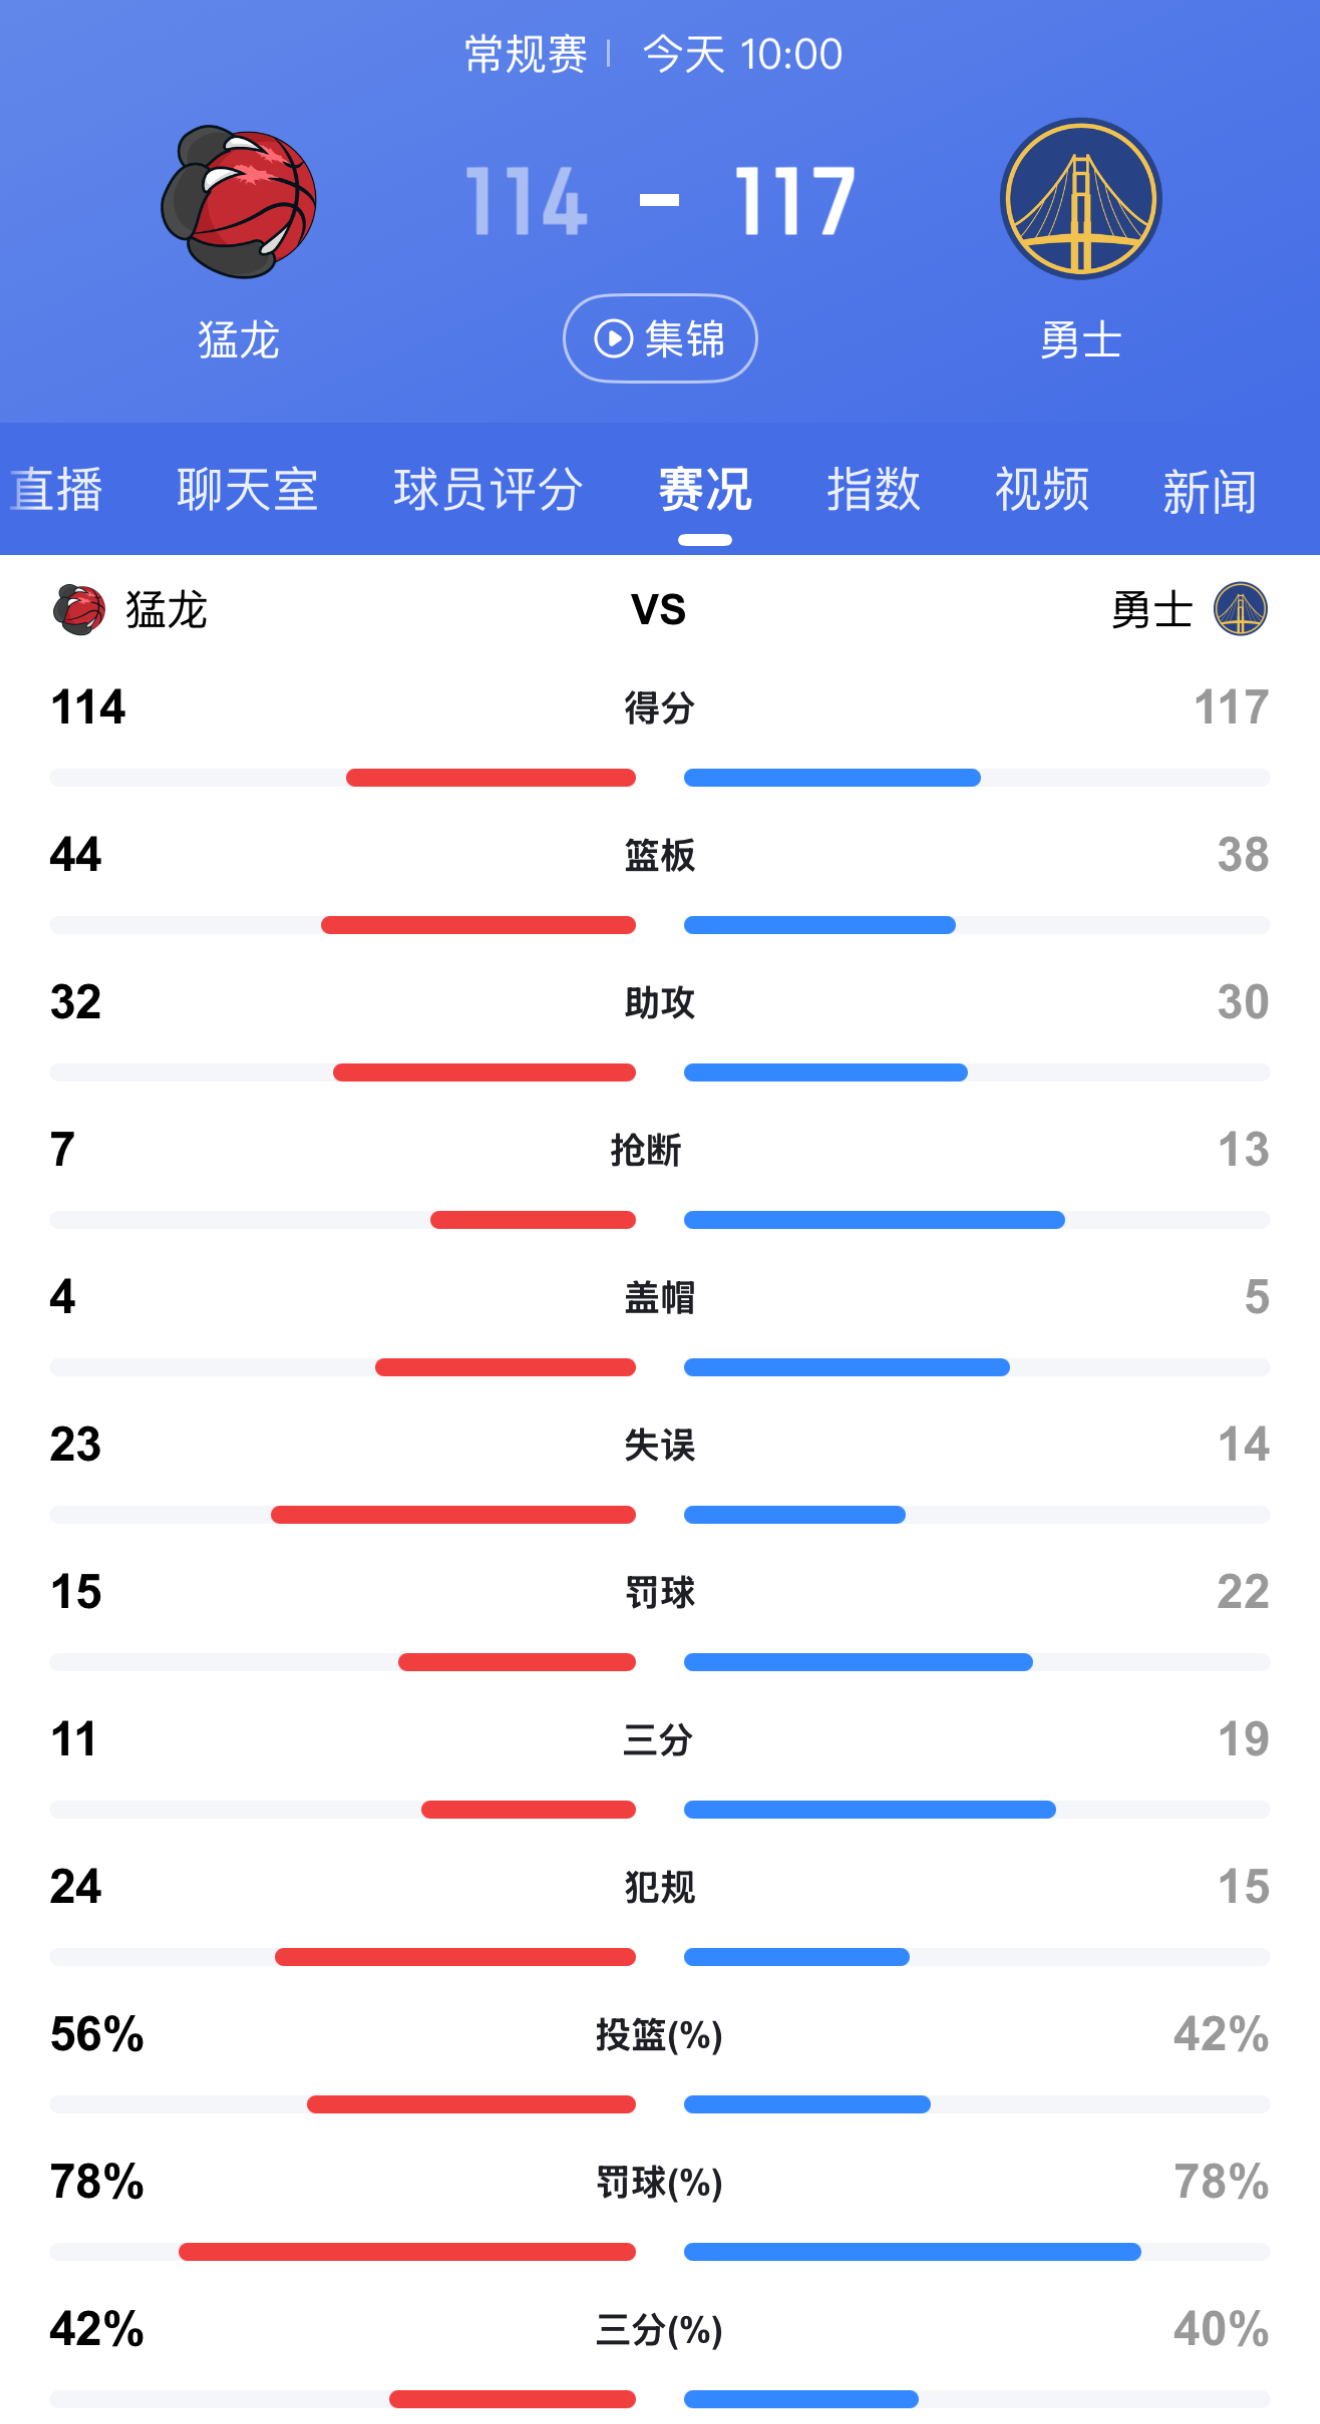Click the red 得分 progress bar
Viewport: 1320px width, 2424px height.
[490, 776]
